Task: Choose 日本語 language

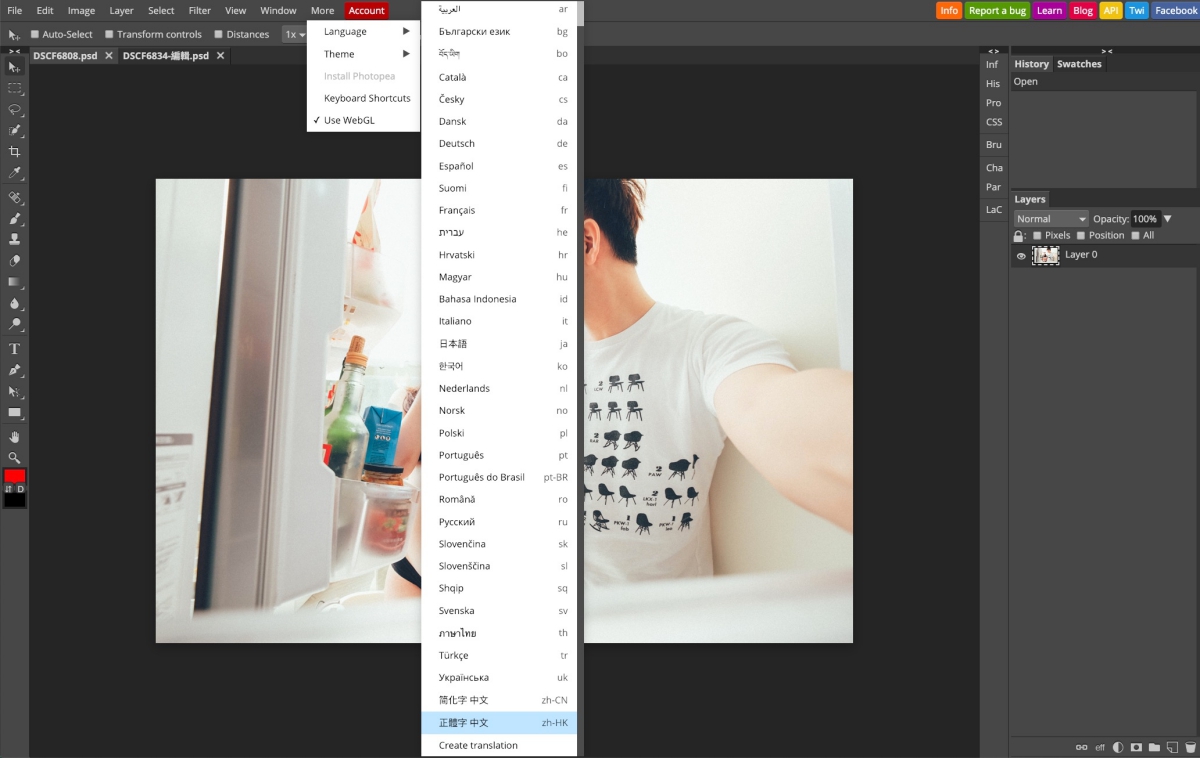Action: [x=499, y=343]
